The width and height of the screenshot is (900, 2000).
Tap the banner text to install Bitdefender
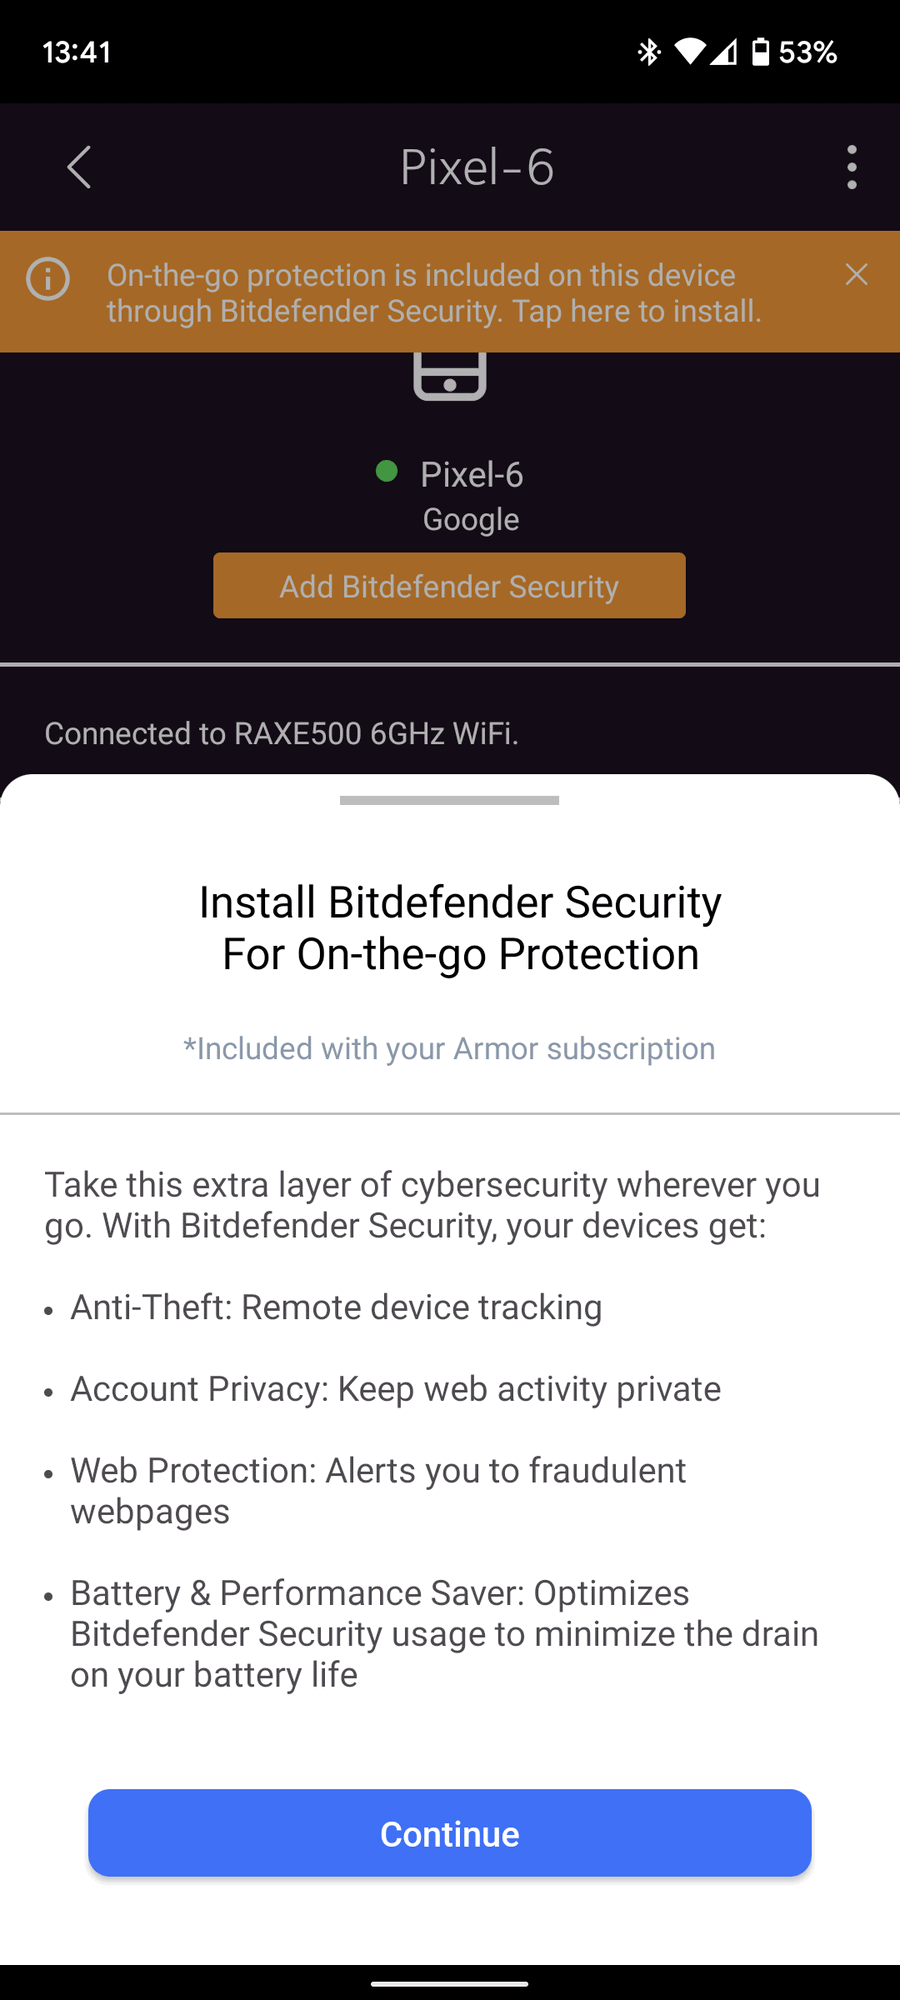click(x=434, y=293)
